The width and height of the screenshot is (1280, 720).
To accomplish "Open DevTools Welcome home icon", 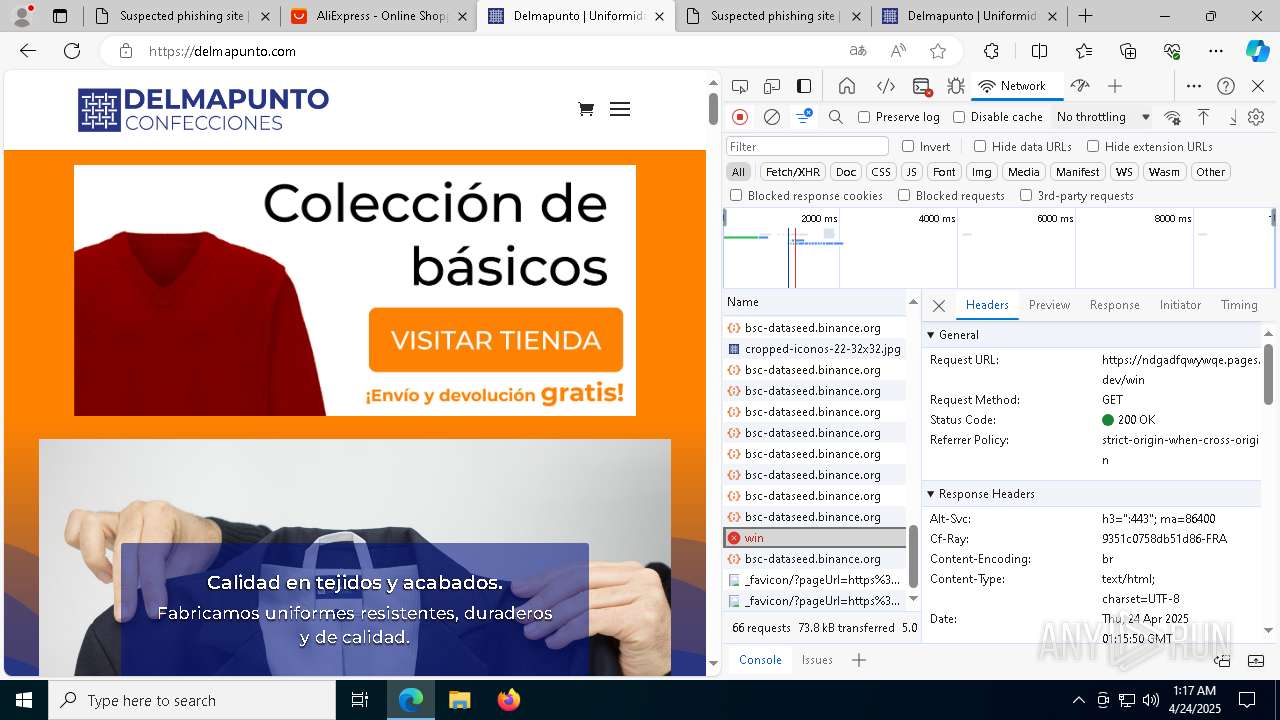I will [847, 86].
